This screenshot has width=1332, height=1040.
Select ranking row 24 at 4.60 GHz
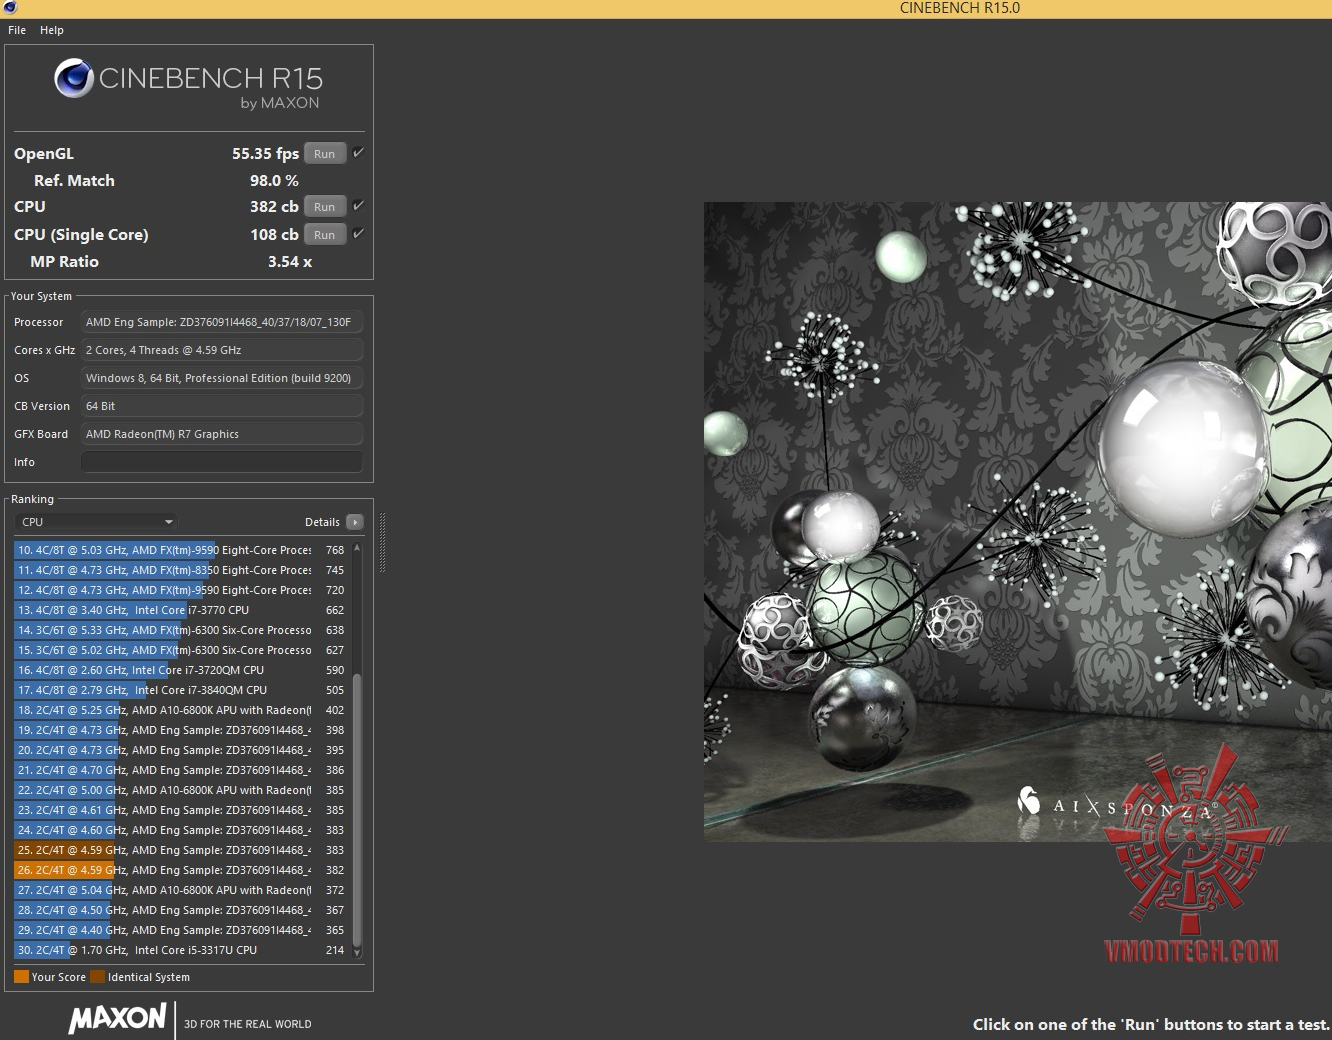click(181, 830)
